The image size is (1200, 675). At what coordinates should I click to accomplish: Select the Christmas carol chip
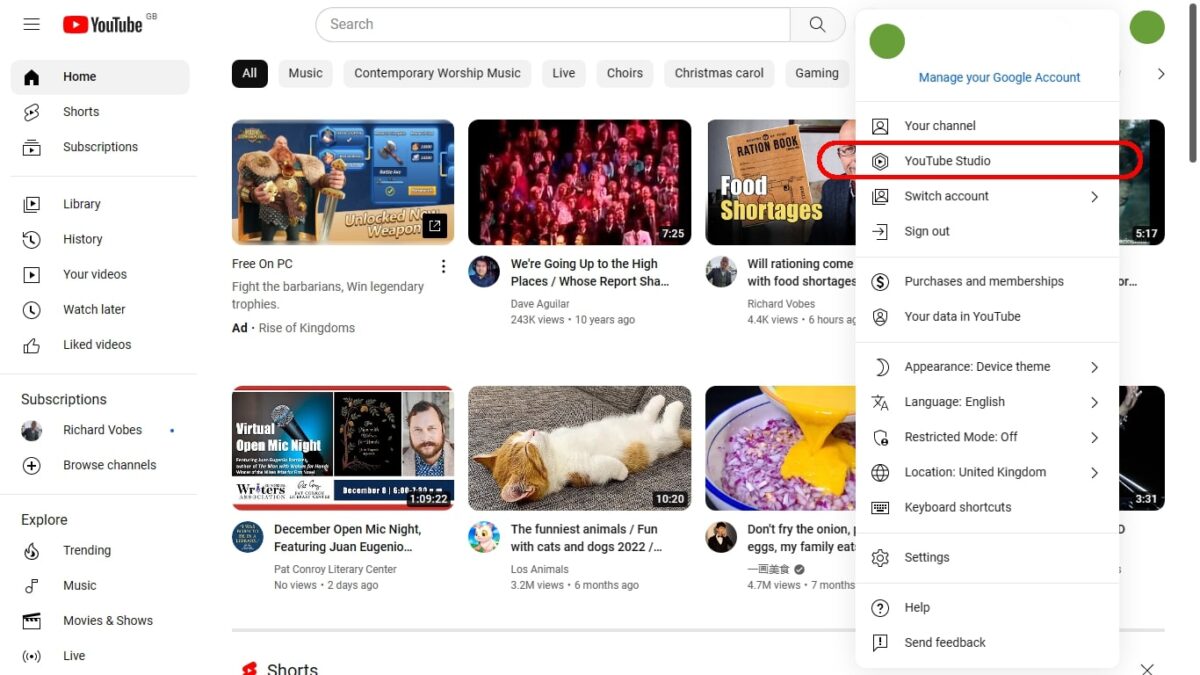tap(719, 73)
